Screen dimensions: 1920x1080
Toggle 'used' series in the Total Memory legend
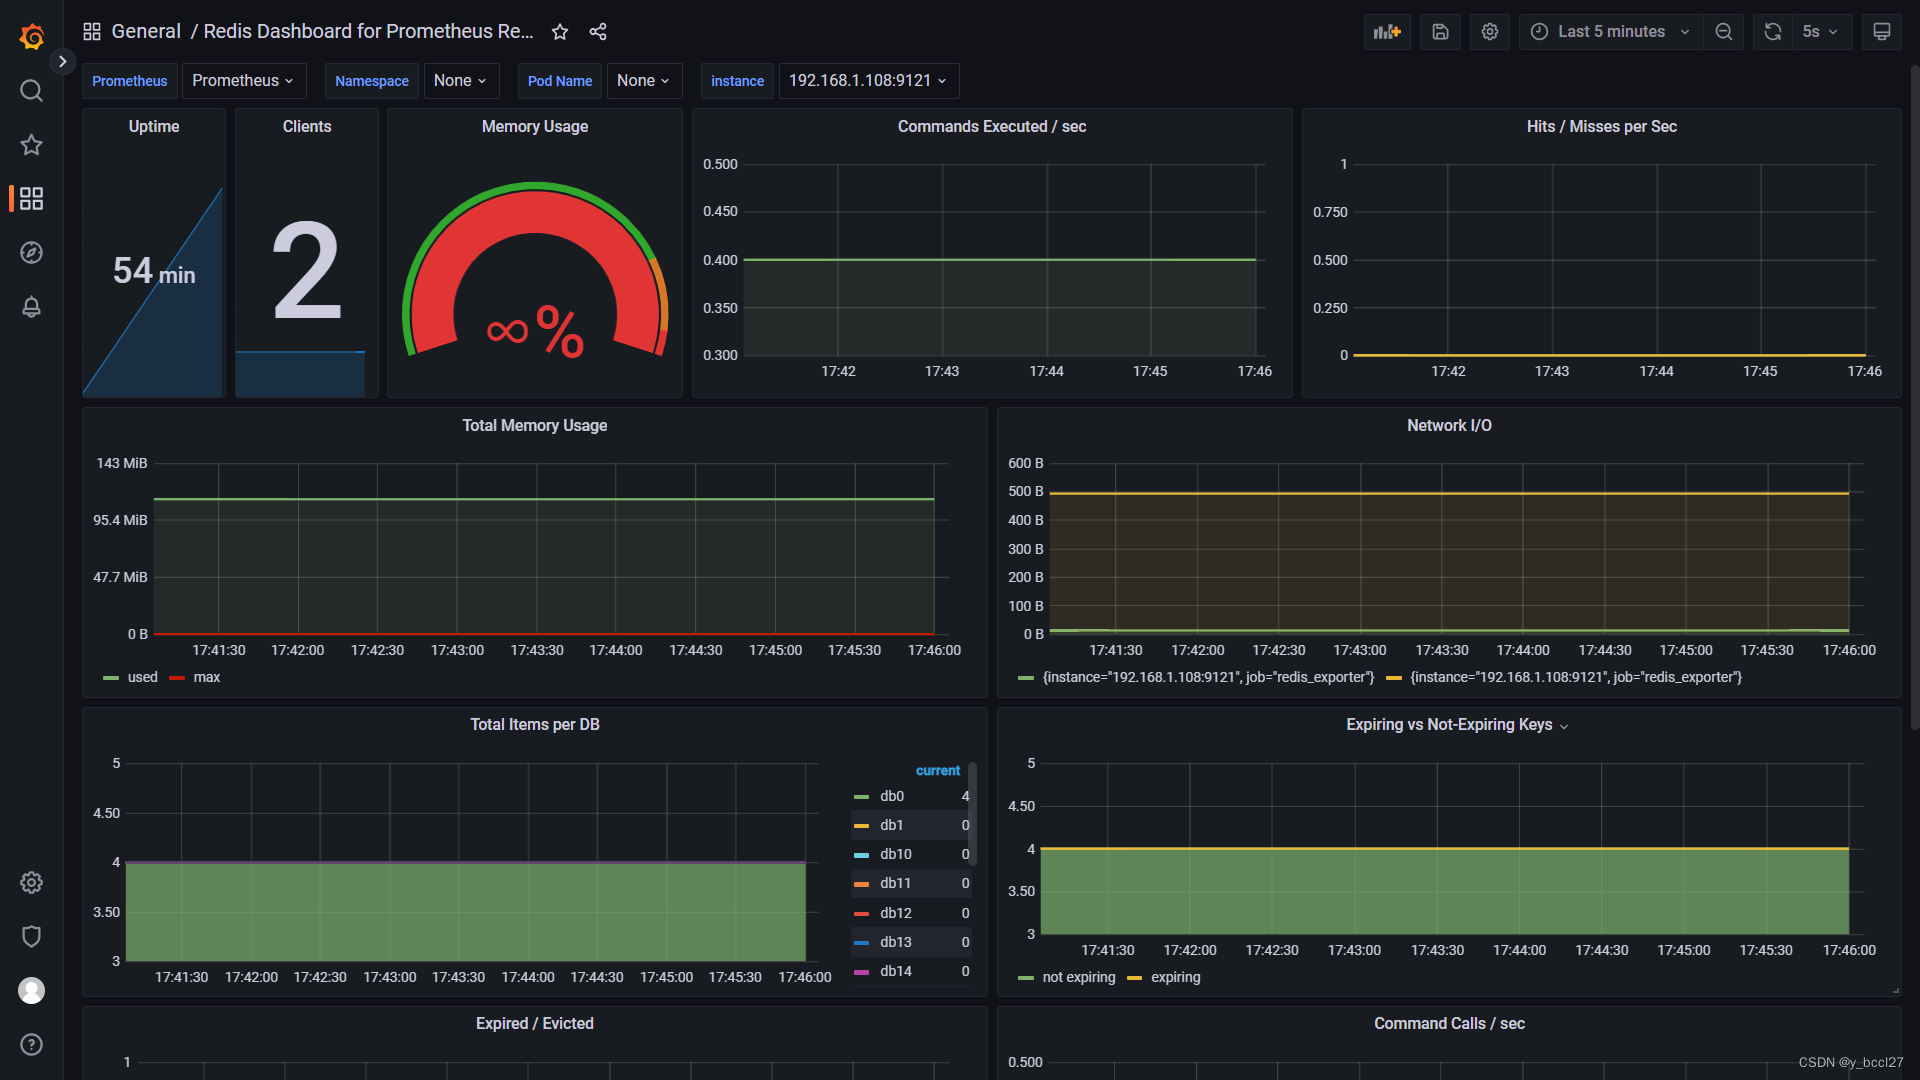pyautogui.click(x=142, y=678)
